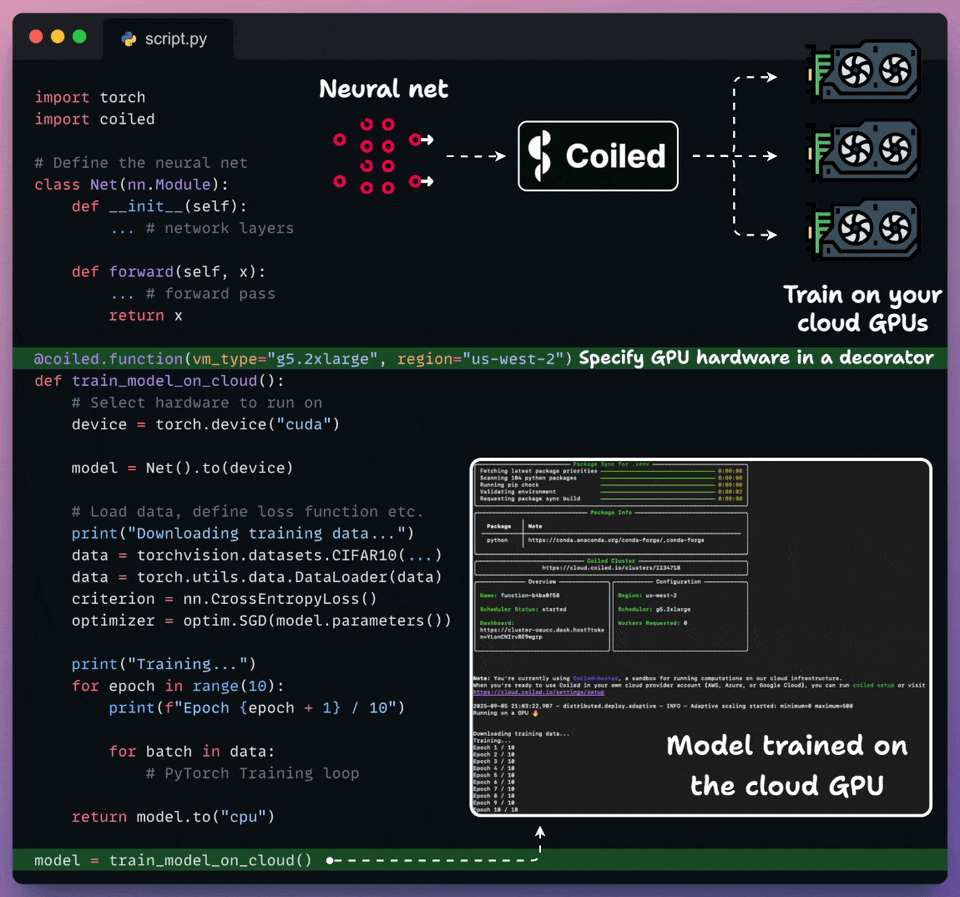
Task: Click the torch.utils.data.DataLoader line
Action: coord(257,577)
